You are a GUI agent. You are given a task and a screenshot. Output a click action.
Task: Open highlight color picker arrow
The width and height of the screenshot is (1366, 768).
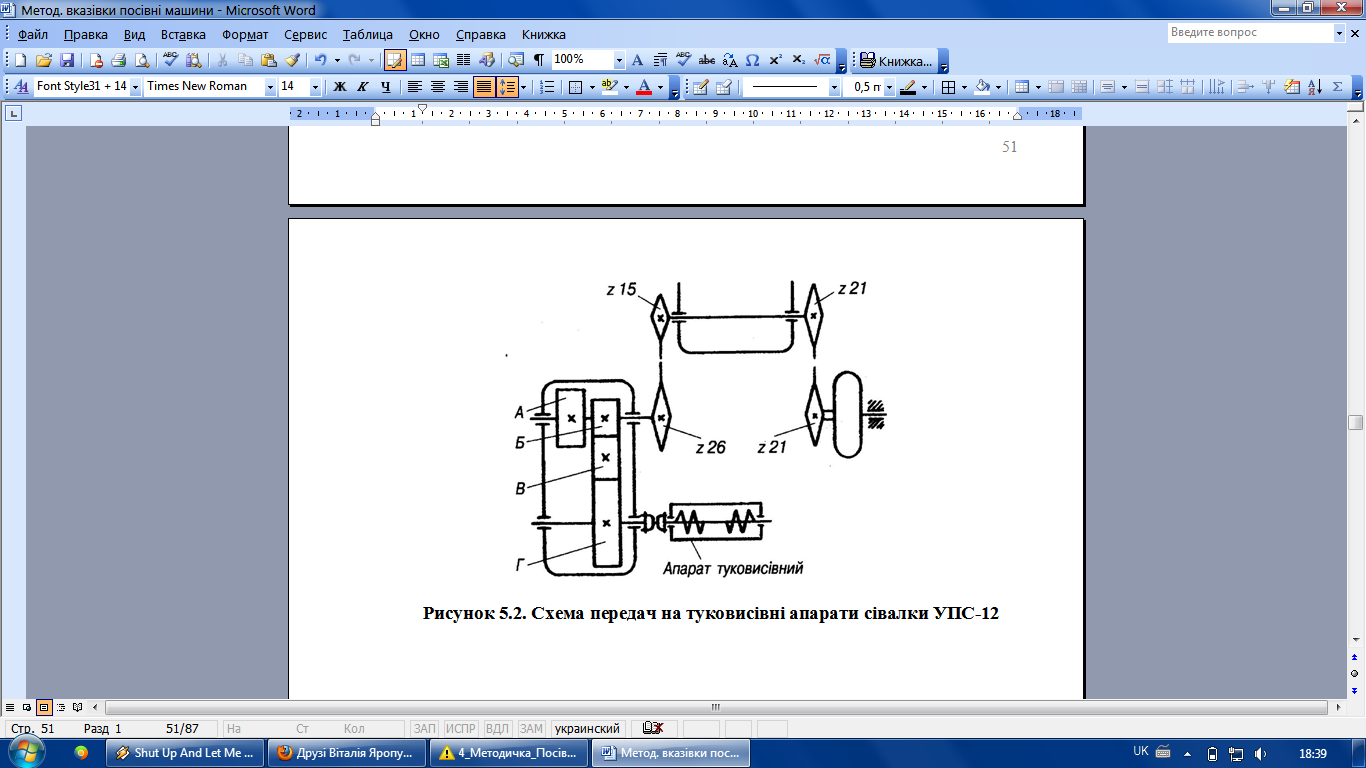627,87
